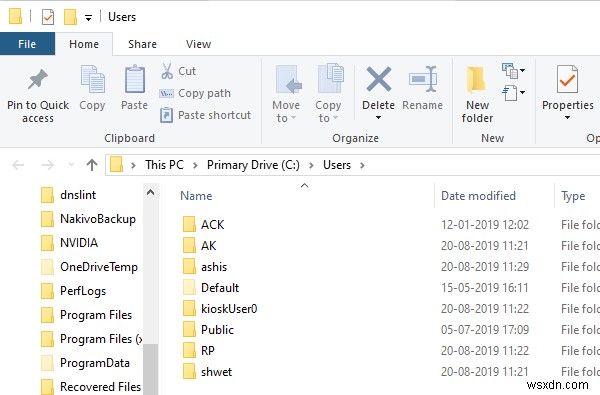Switch to the View ribbon tab
The height and width of the screenshot is (395, 600).
tap(198, 44)
